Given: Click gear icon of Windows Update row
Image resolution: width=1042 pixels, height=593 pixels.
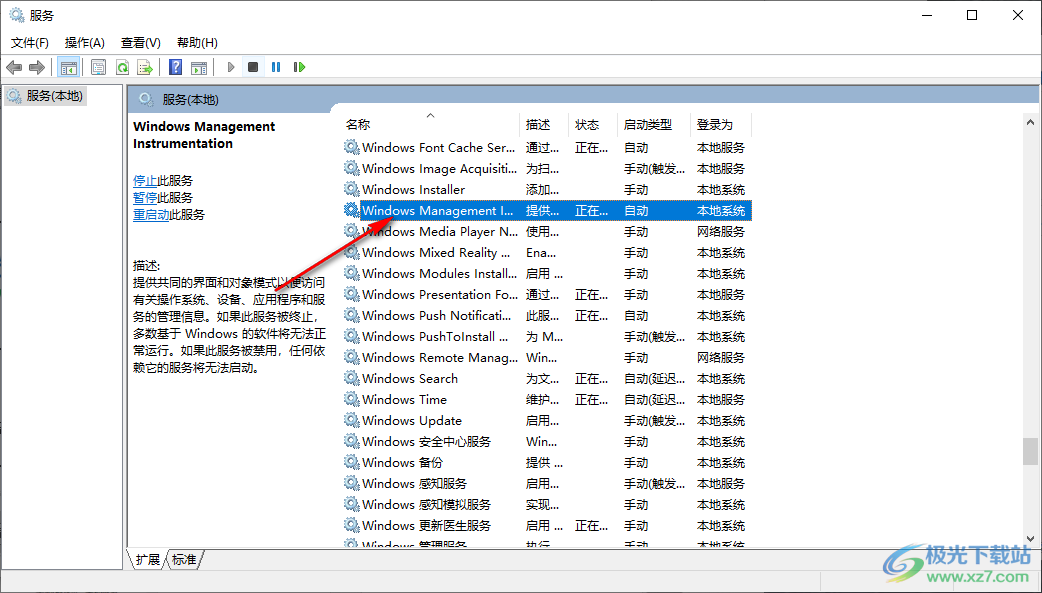Looking at the screenshot, I should [352, 420].
